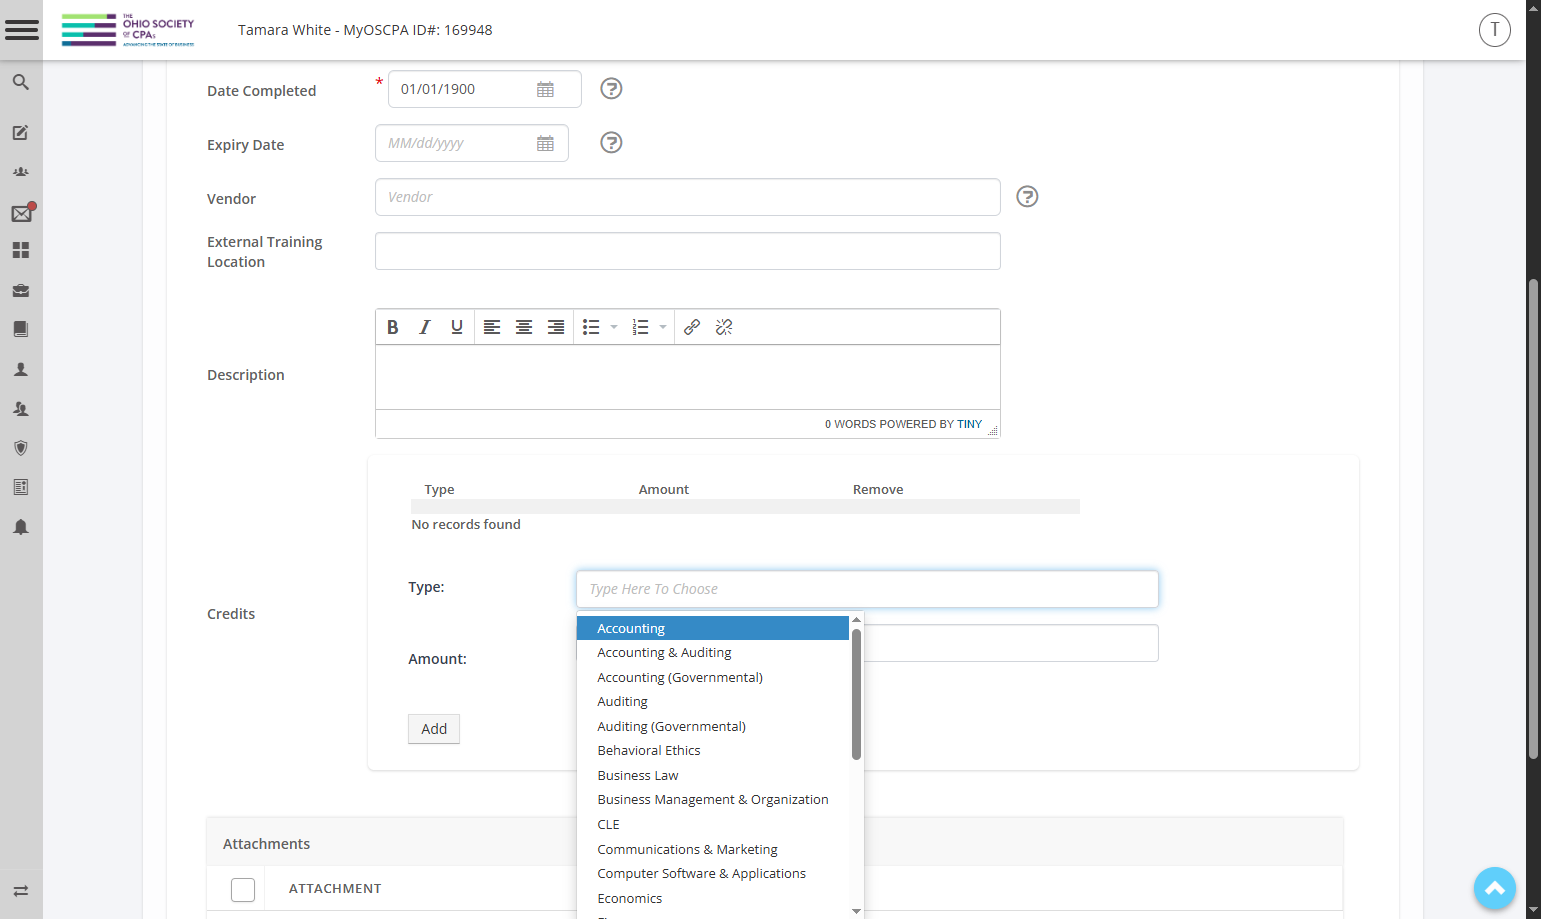Open the hamburger menu

coord(21,30)
